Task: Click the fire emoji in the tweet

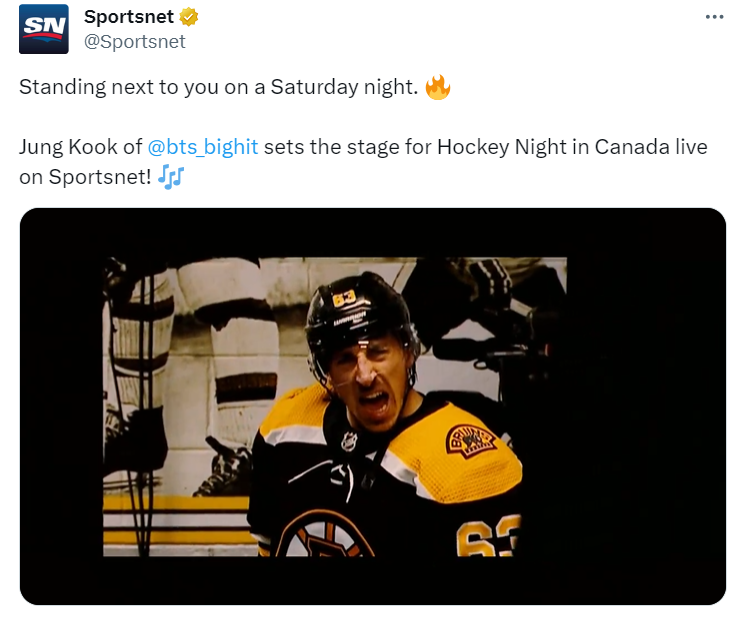Action: coord(438,88)
